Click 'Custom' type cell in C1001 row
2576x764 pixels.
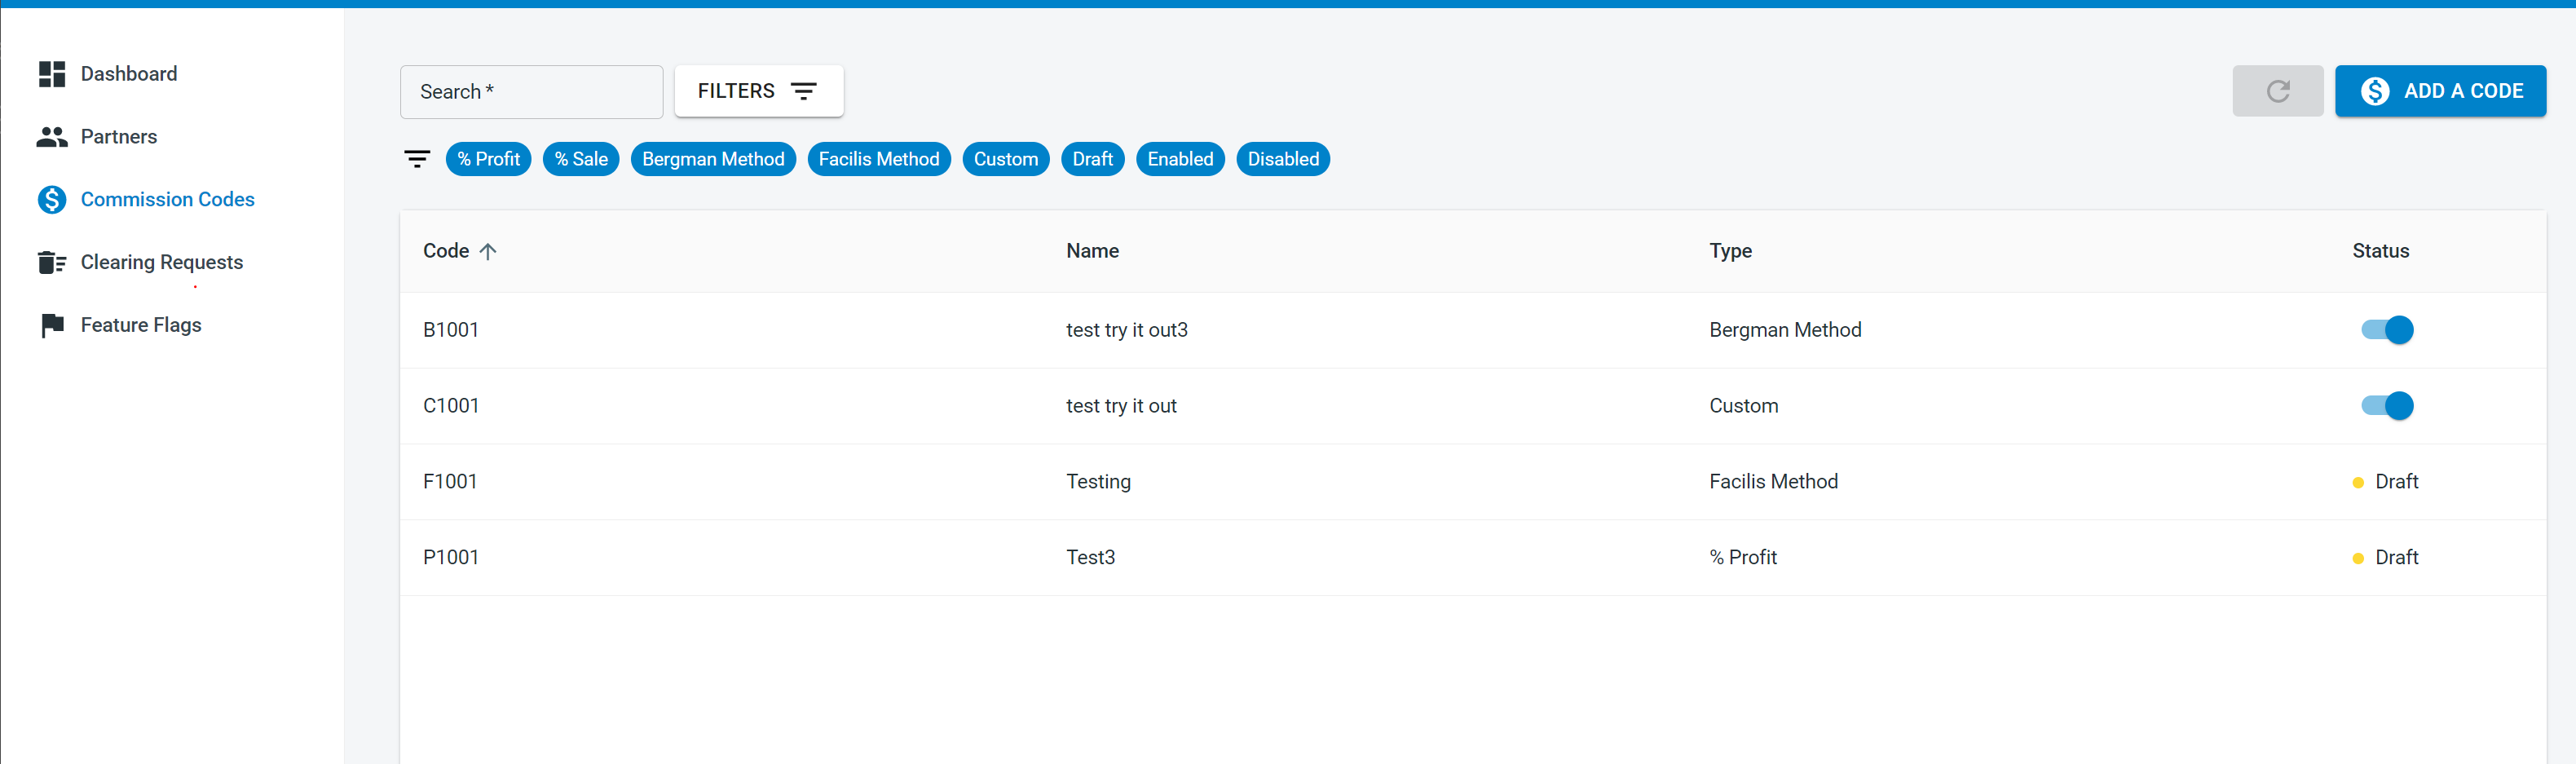click(1743, 406)
